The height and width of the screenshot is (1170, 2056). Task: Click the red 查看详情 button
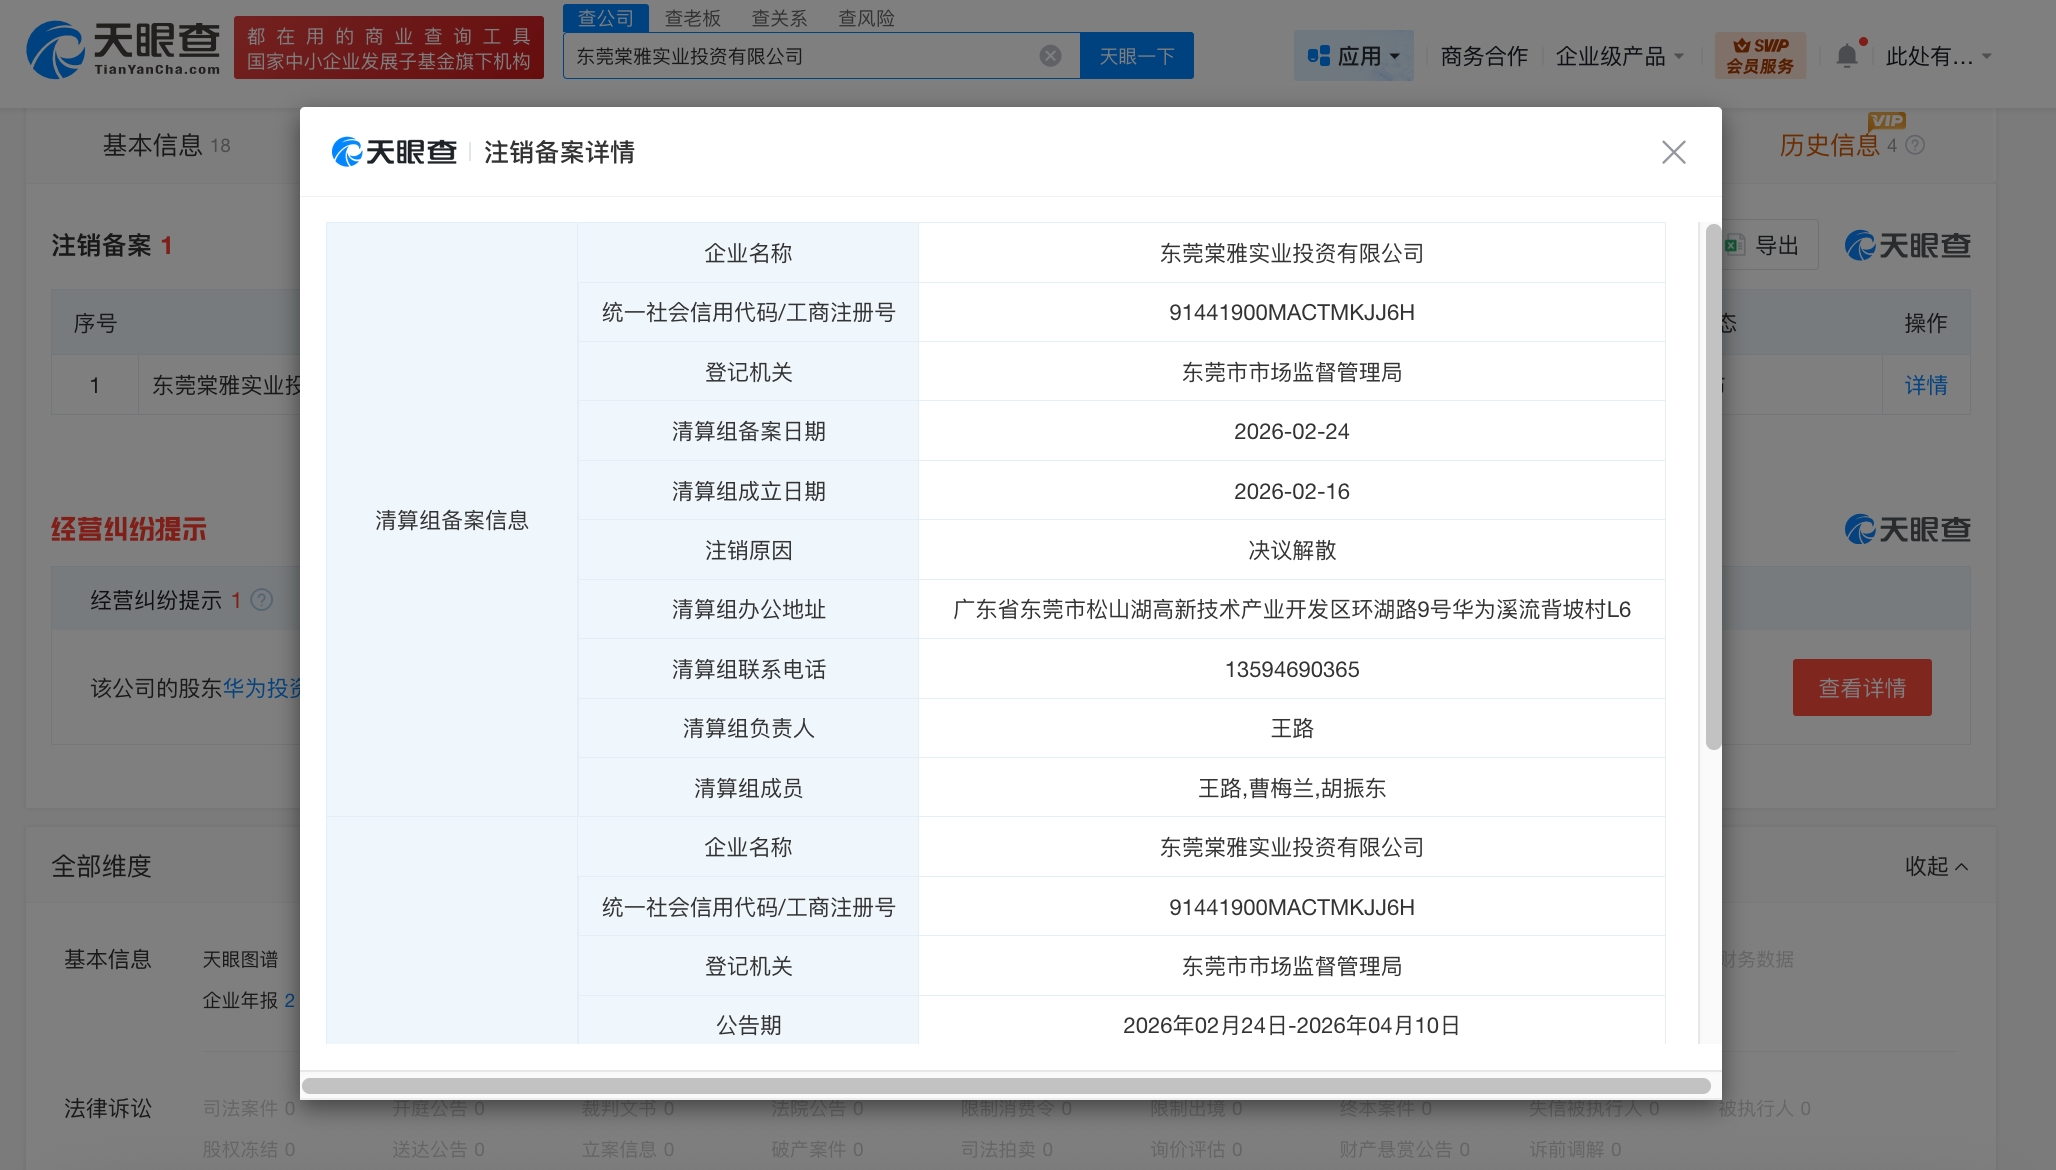(1861, 688)
